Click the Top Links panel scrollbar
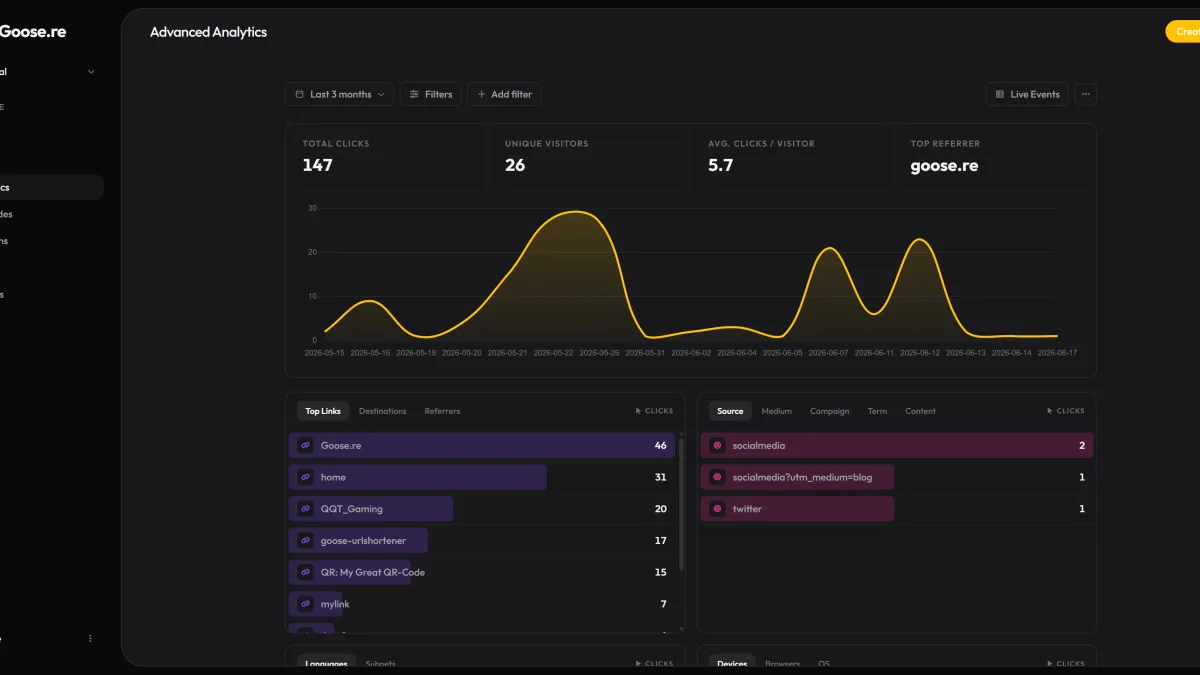 682,503
